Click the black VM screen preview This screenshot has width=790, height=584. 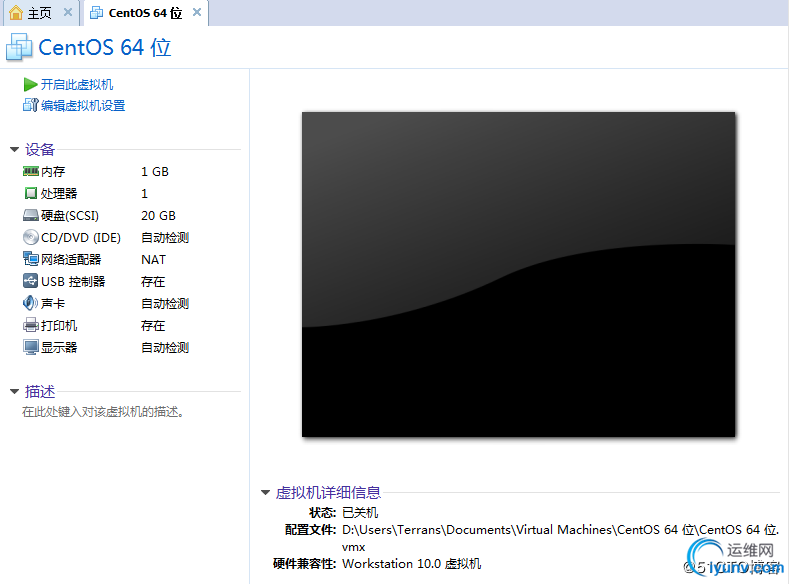tap(518, 275)
